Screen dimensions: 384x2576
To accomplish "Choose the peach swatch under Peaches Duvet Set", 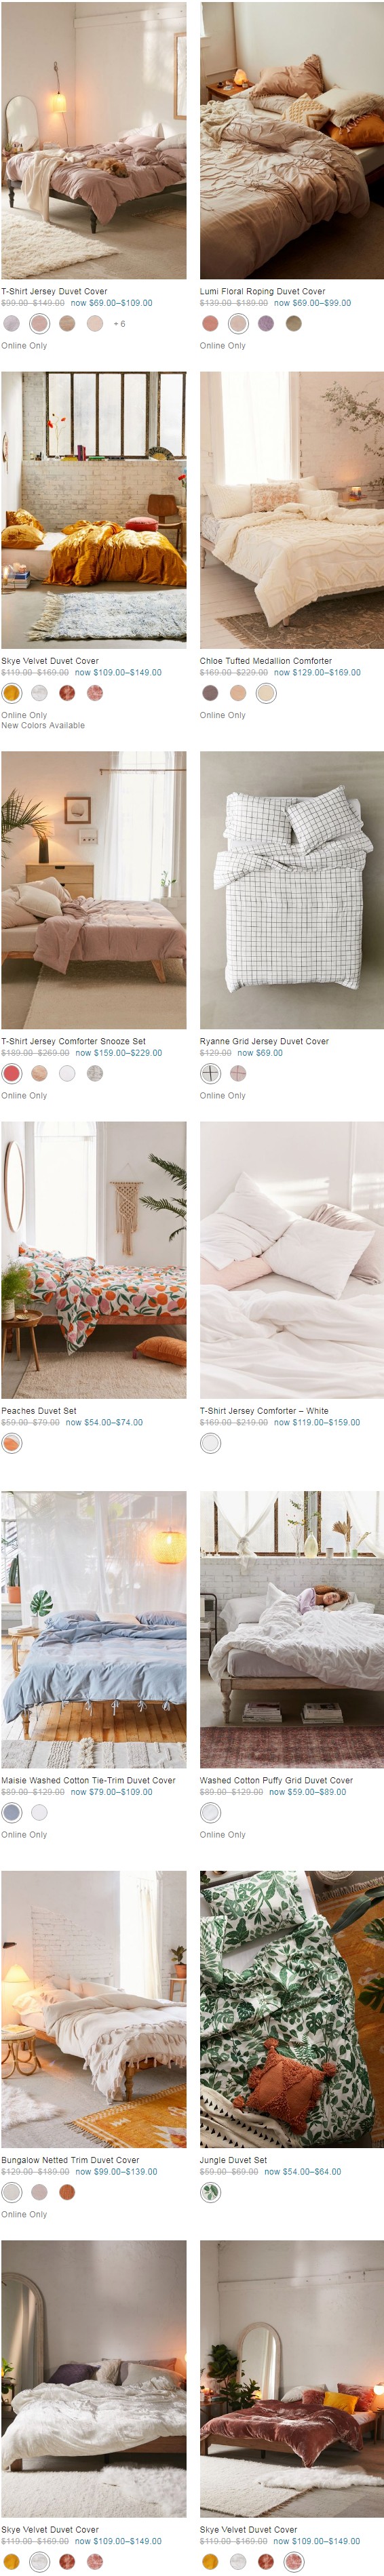I will [12, 1443].
